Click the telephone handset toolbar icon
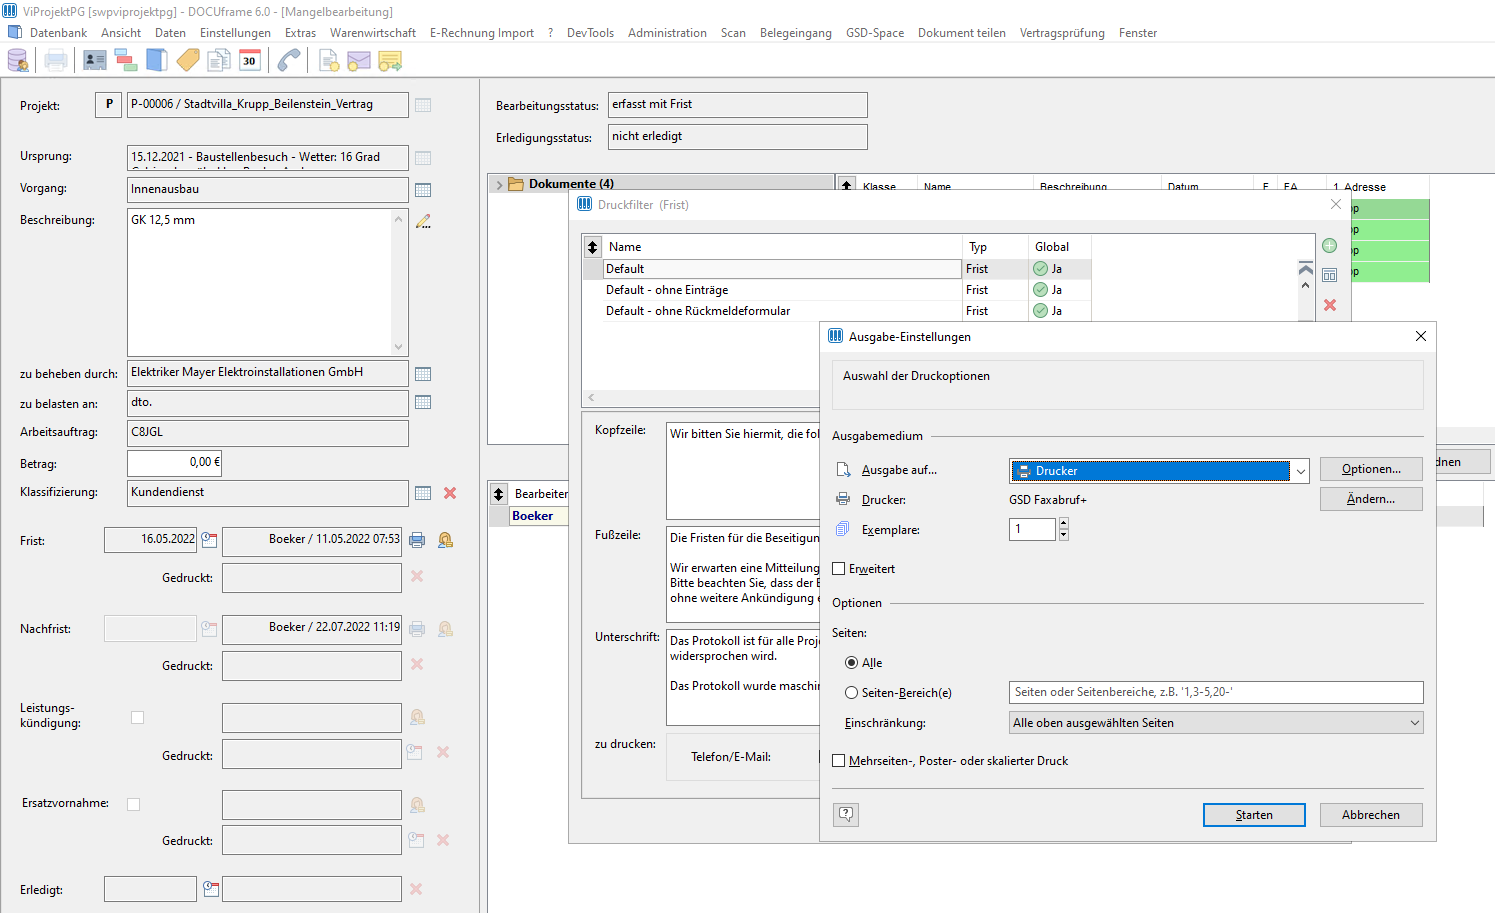 (x=289, y=61)
